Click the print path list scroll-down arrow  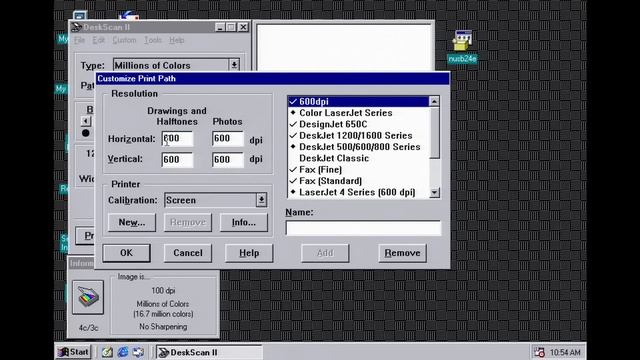coord(434,192)
